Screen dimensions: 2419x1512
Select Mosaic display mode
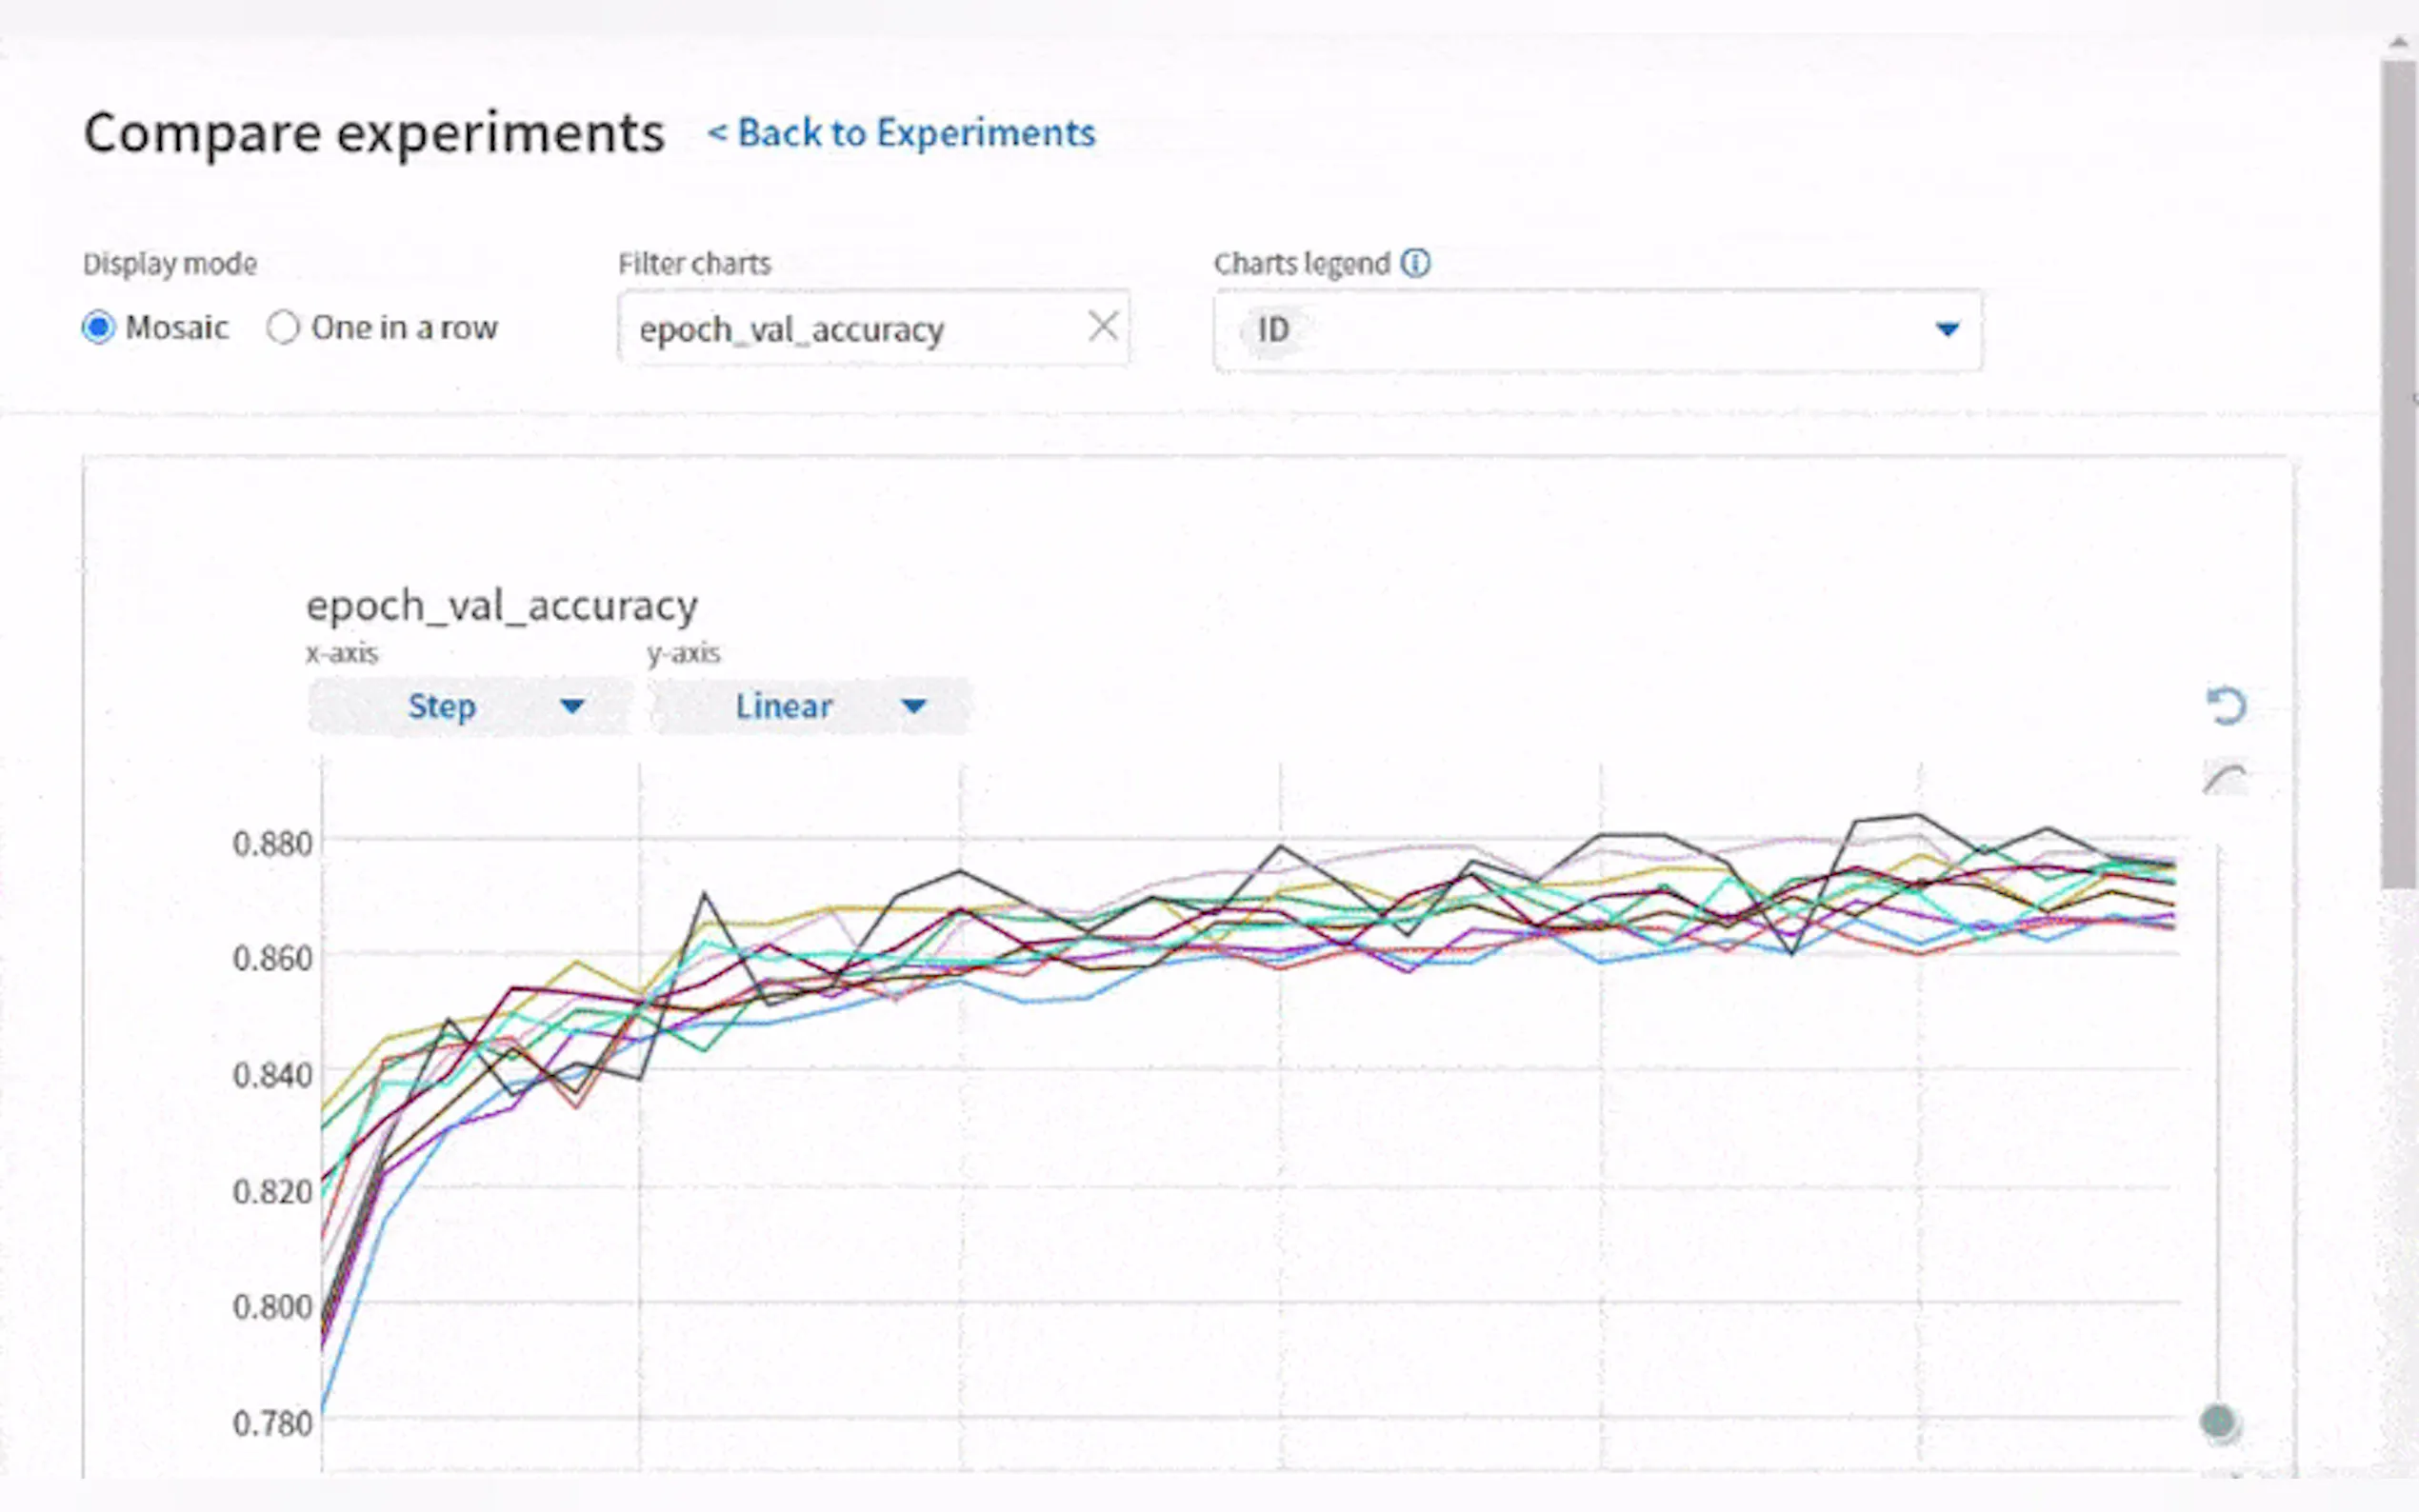pyautogui.click(x=99, y=327)
